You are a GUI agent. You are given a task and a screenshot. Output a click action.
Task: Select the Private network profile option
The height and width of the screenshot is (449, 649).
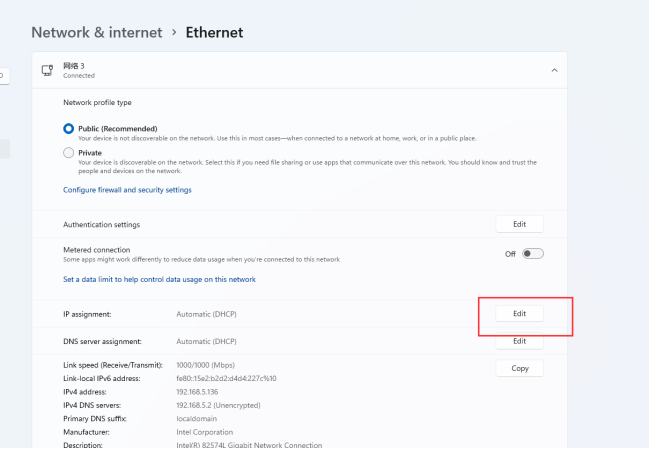(69, 153)
